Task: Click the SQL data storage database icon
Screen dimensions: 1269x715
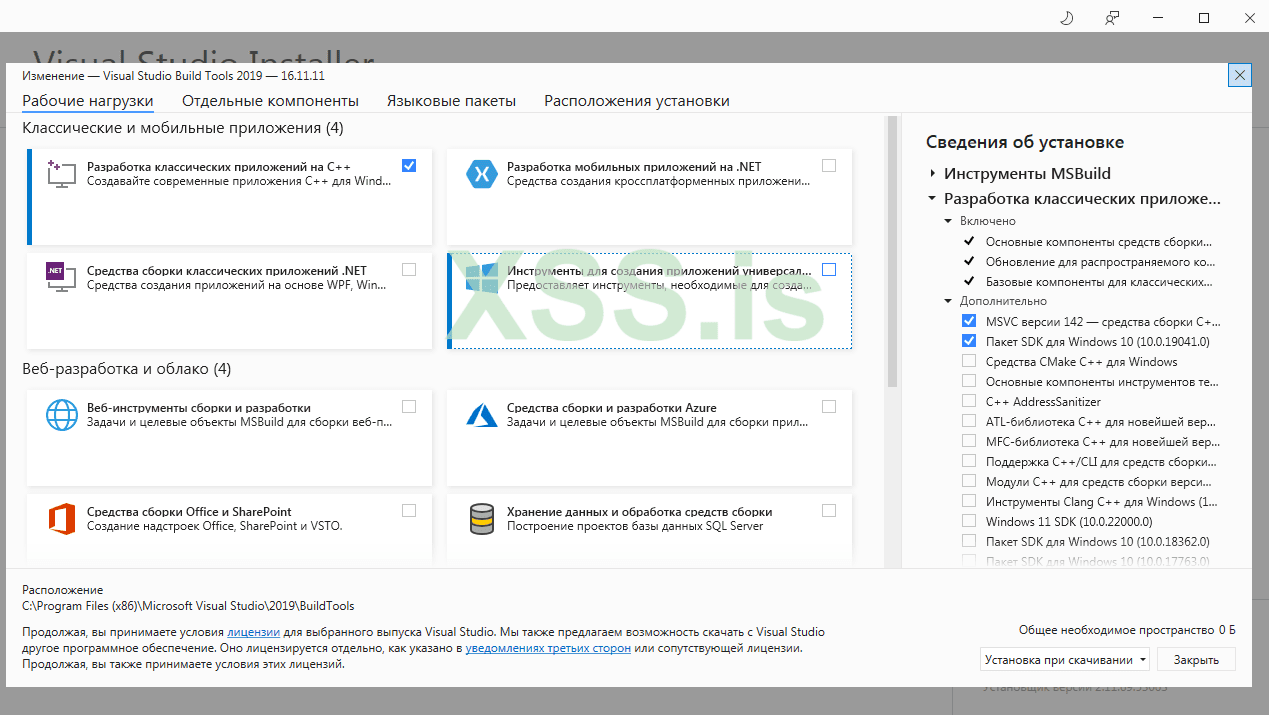Action: (482, 519)
